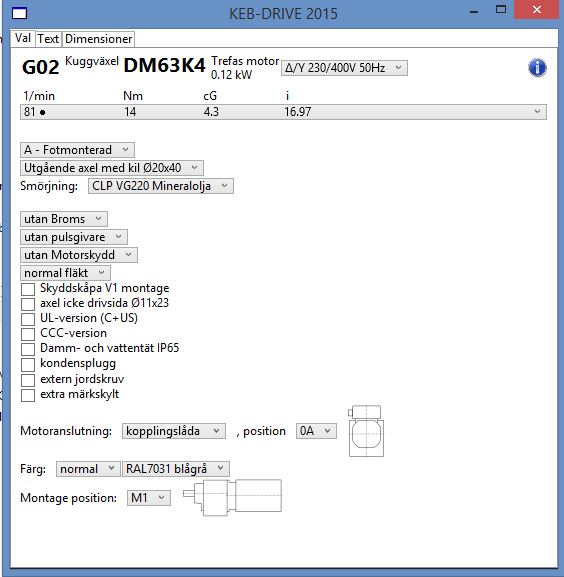Click the window system menu icon
564x577 pixels.
coord(19,14)
